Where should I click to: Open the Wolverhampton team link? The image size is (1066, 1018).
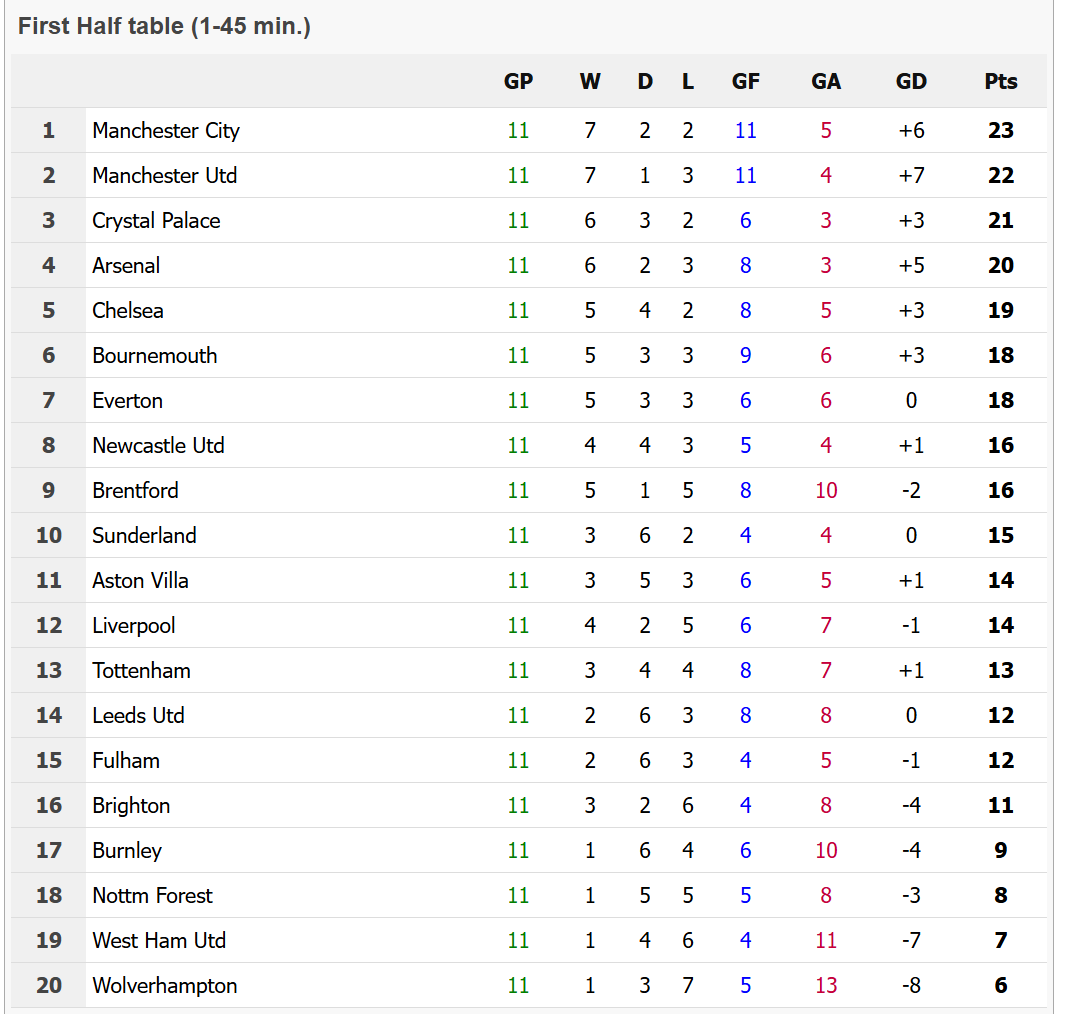point(164,985)
